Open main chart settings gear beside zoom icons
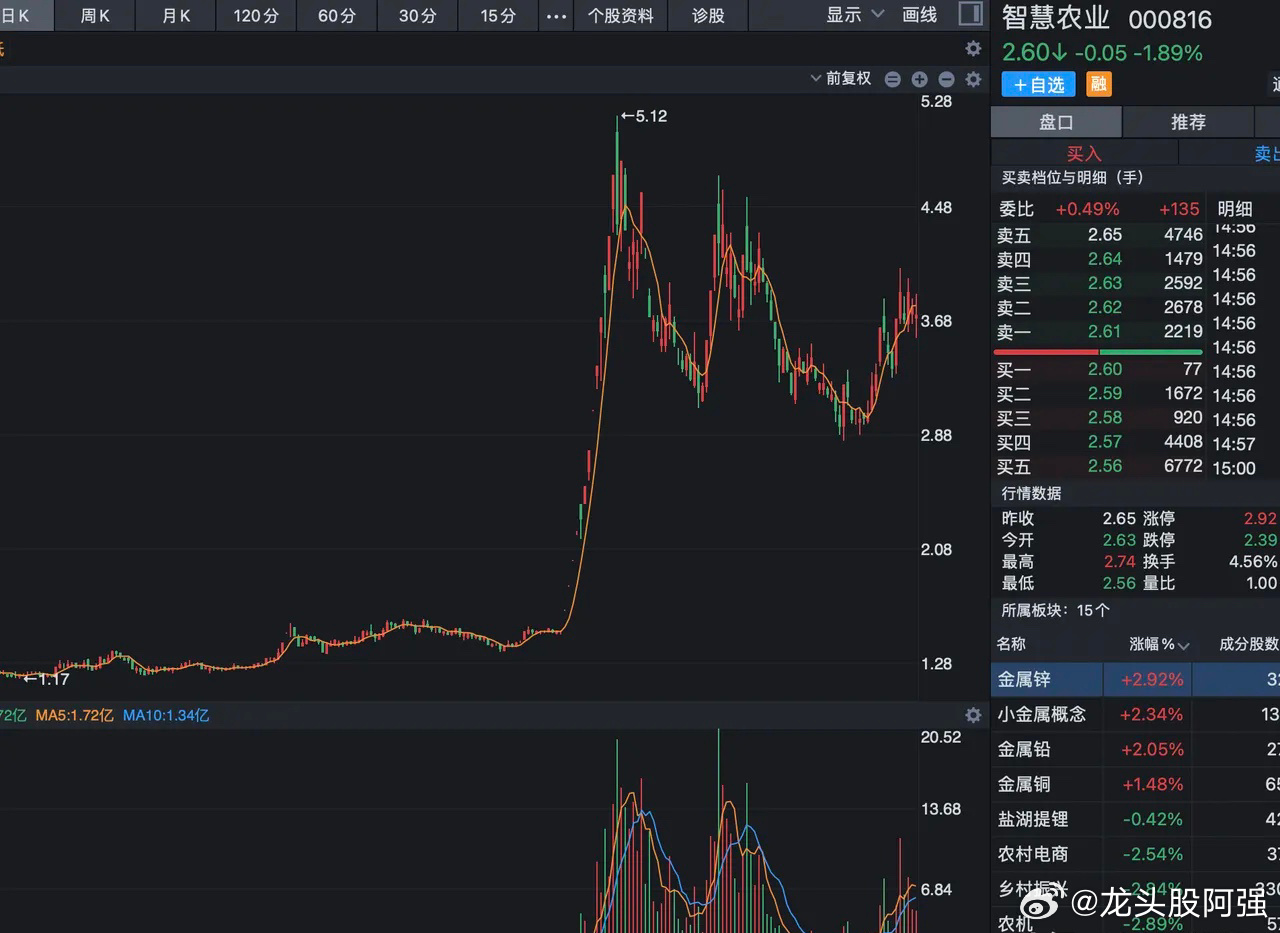The width and height of the screenshot is (1280, 933). click(x=973, y=79)
